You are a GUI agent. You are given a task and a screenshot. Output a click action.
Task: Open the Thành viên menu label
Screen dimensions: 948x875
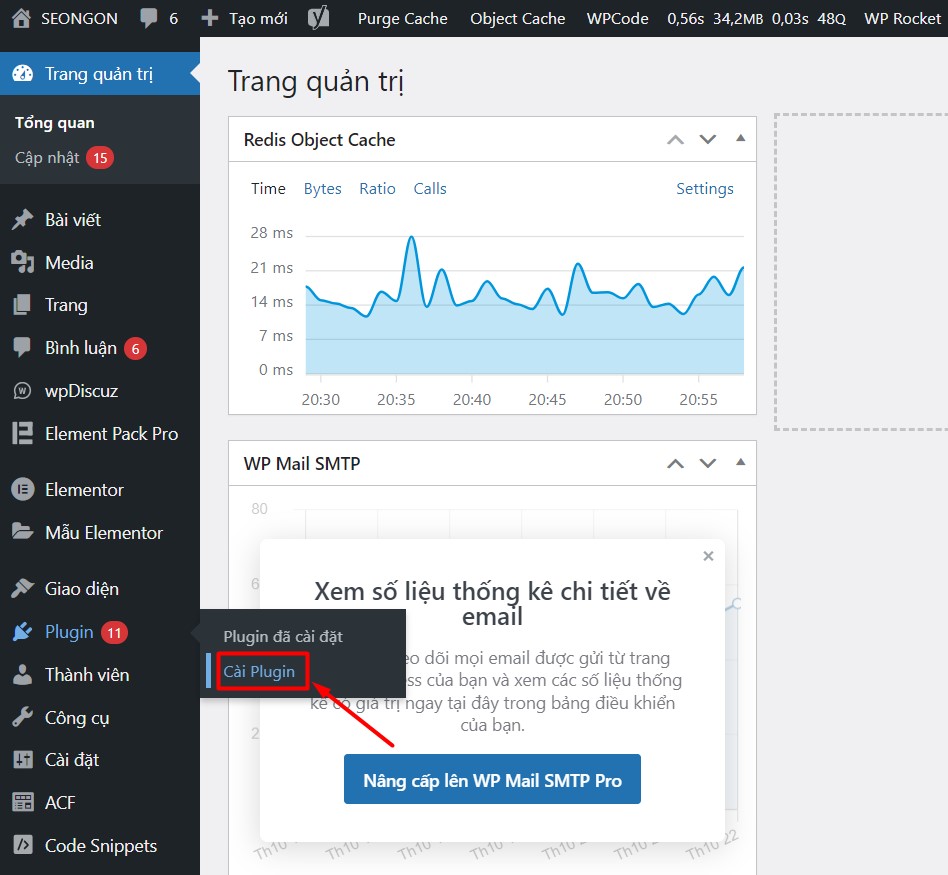[87, 675]
